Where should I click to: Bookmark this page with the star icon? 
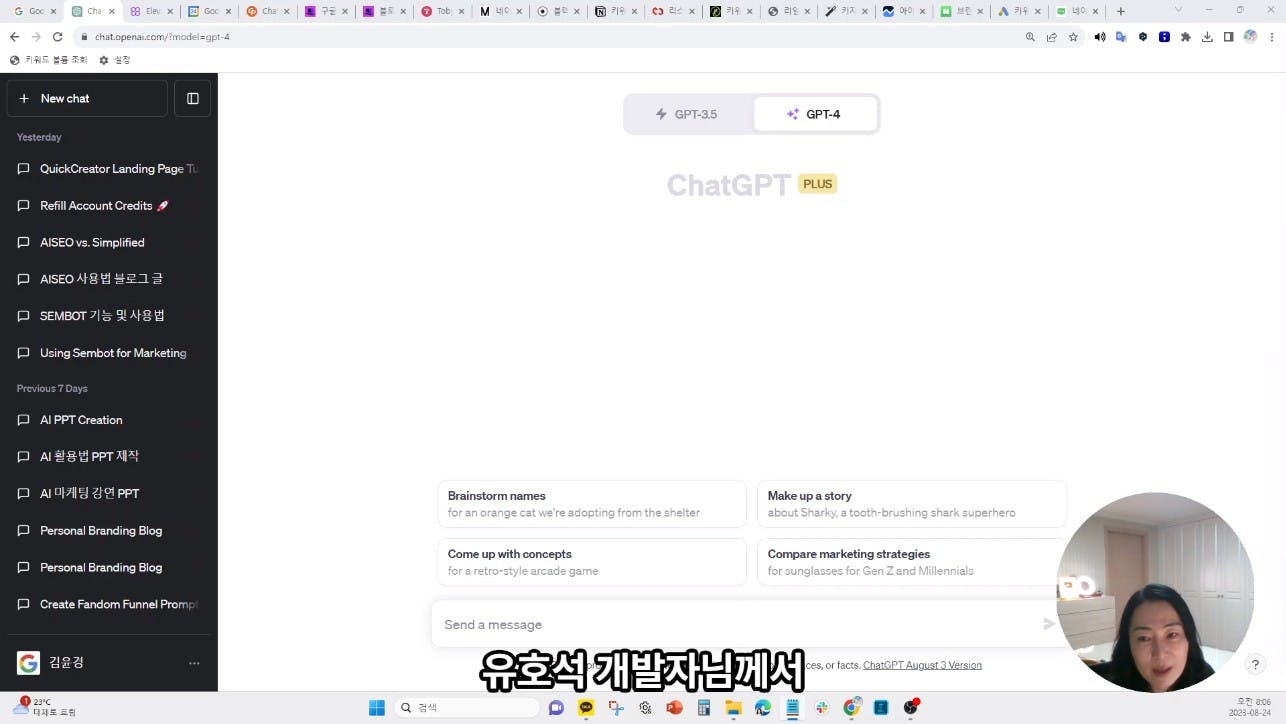[1073, 37]
